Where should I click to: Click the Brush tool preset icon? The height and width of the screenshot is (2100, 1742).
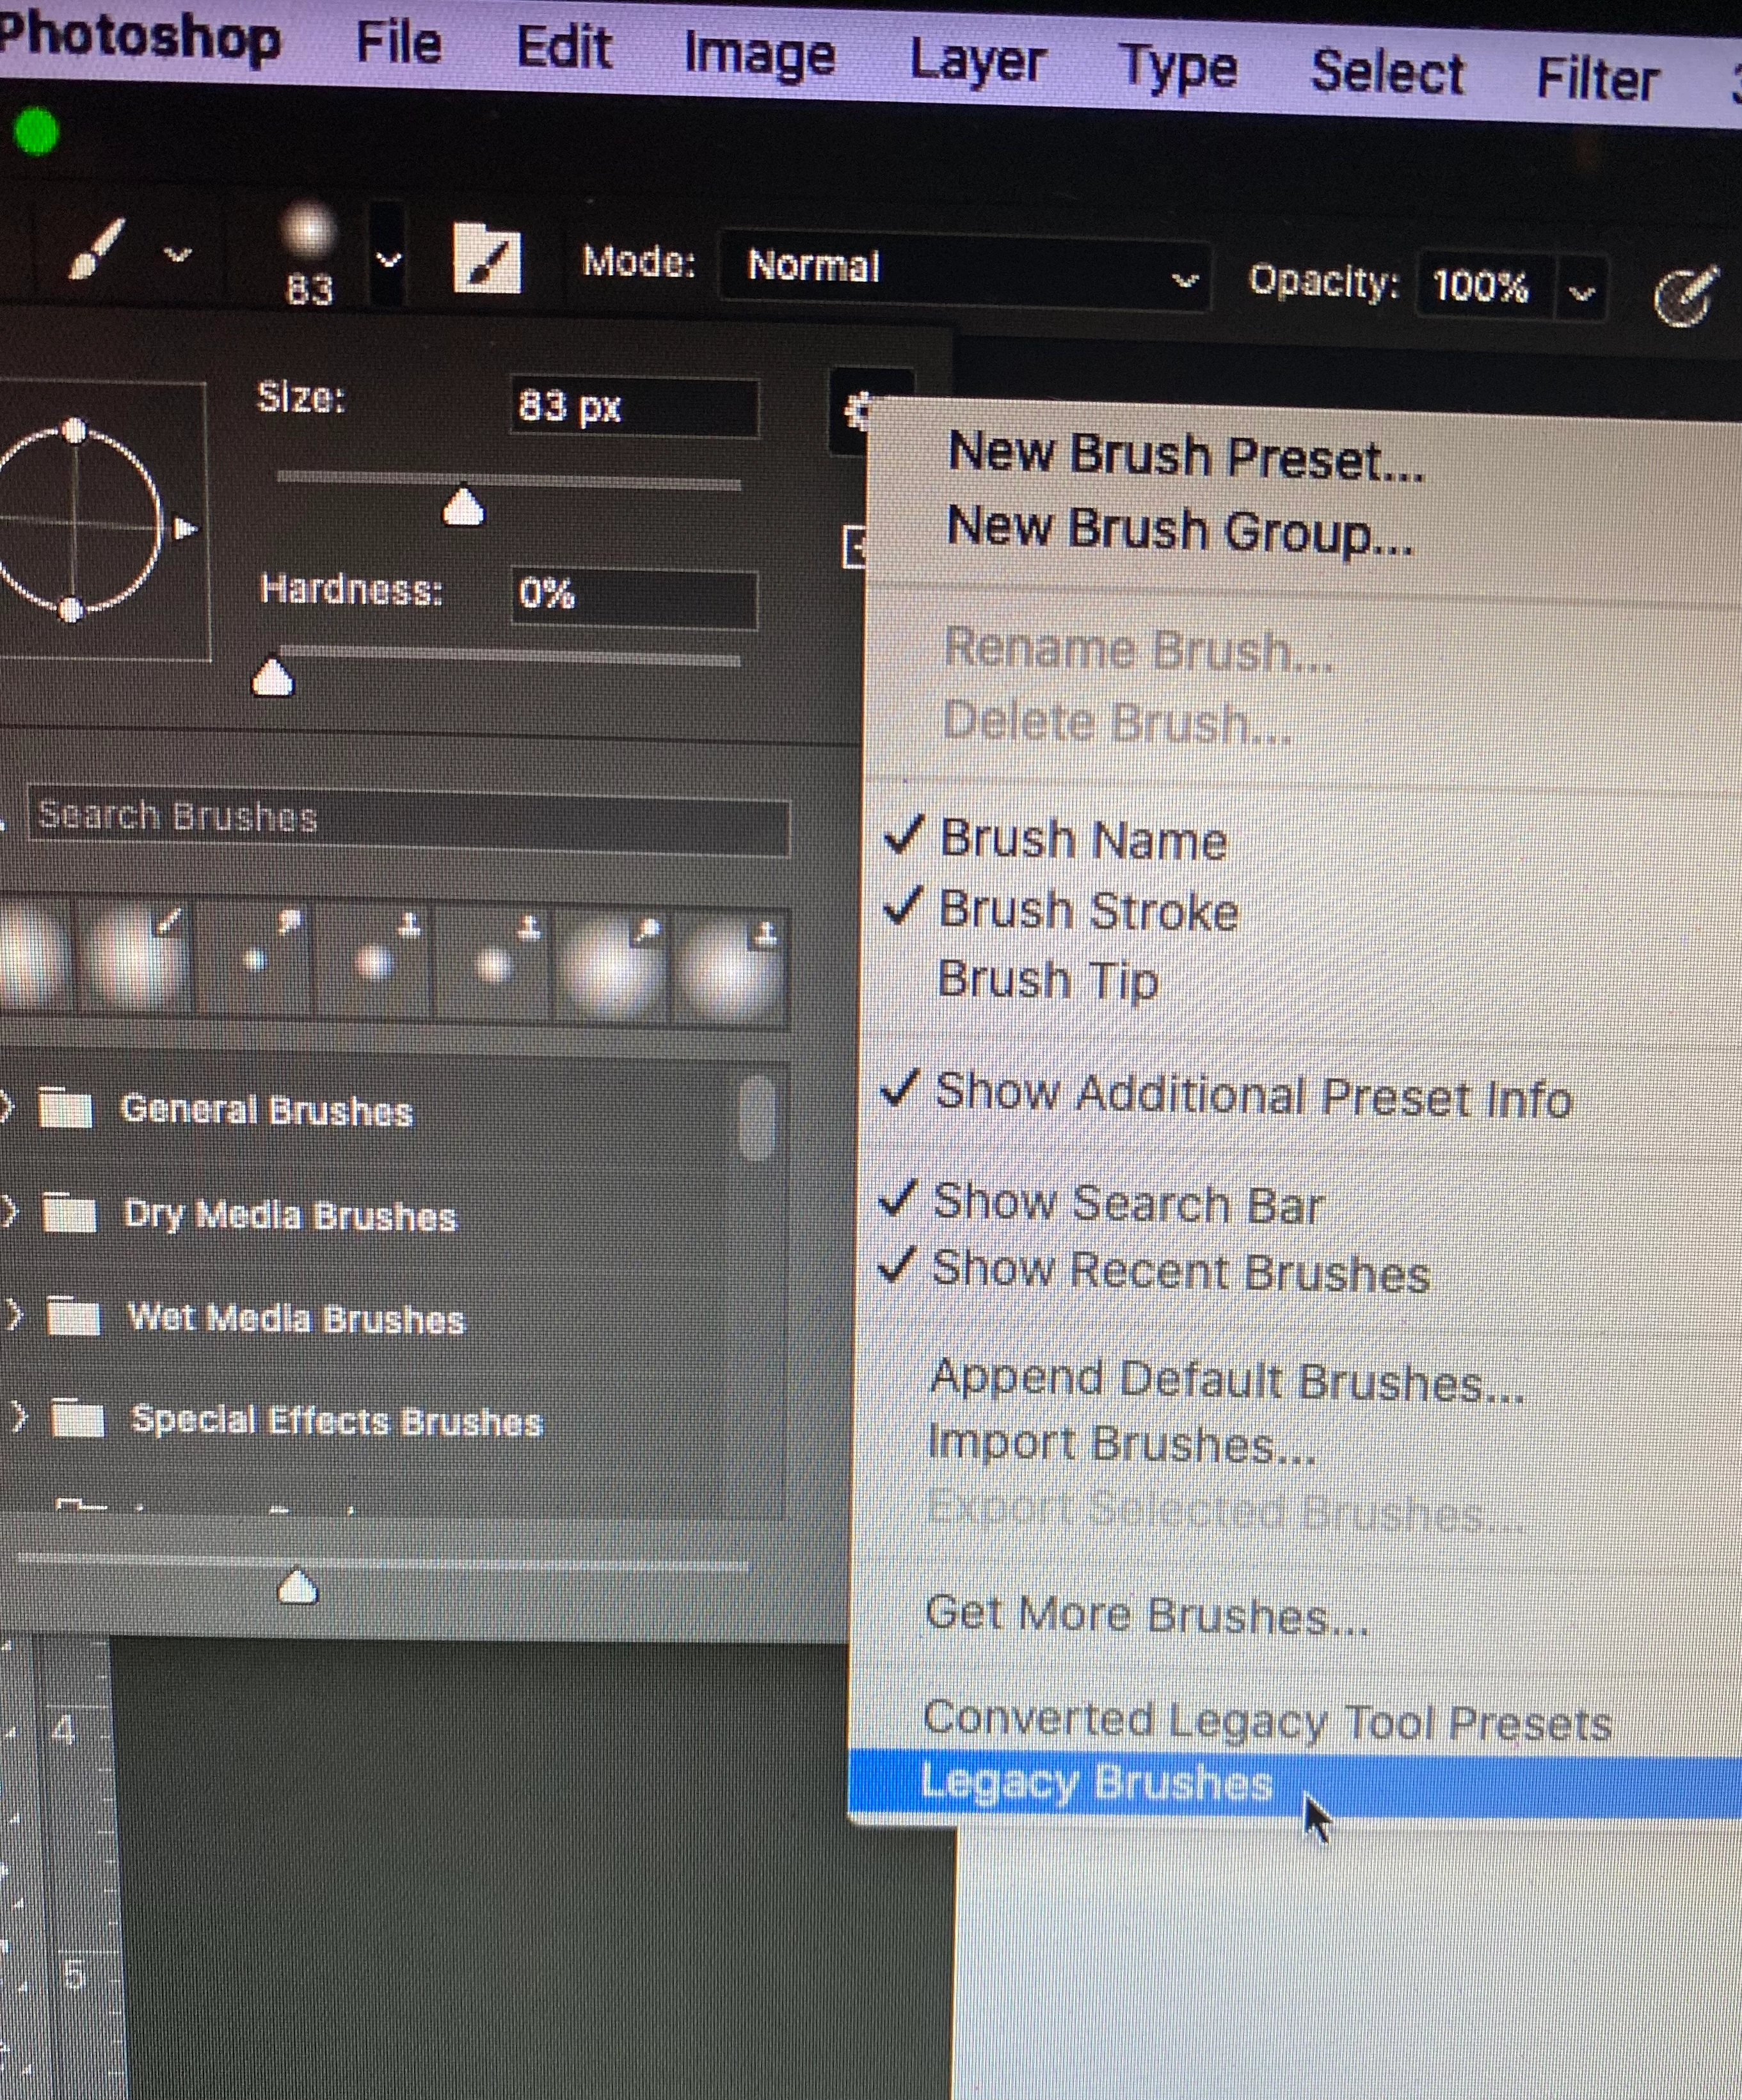click(97, 250)
